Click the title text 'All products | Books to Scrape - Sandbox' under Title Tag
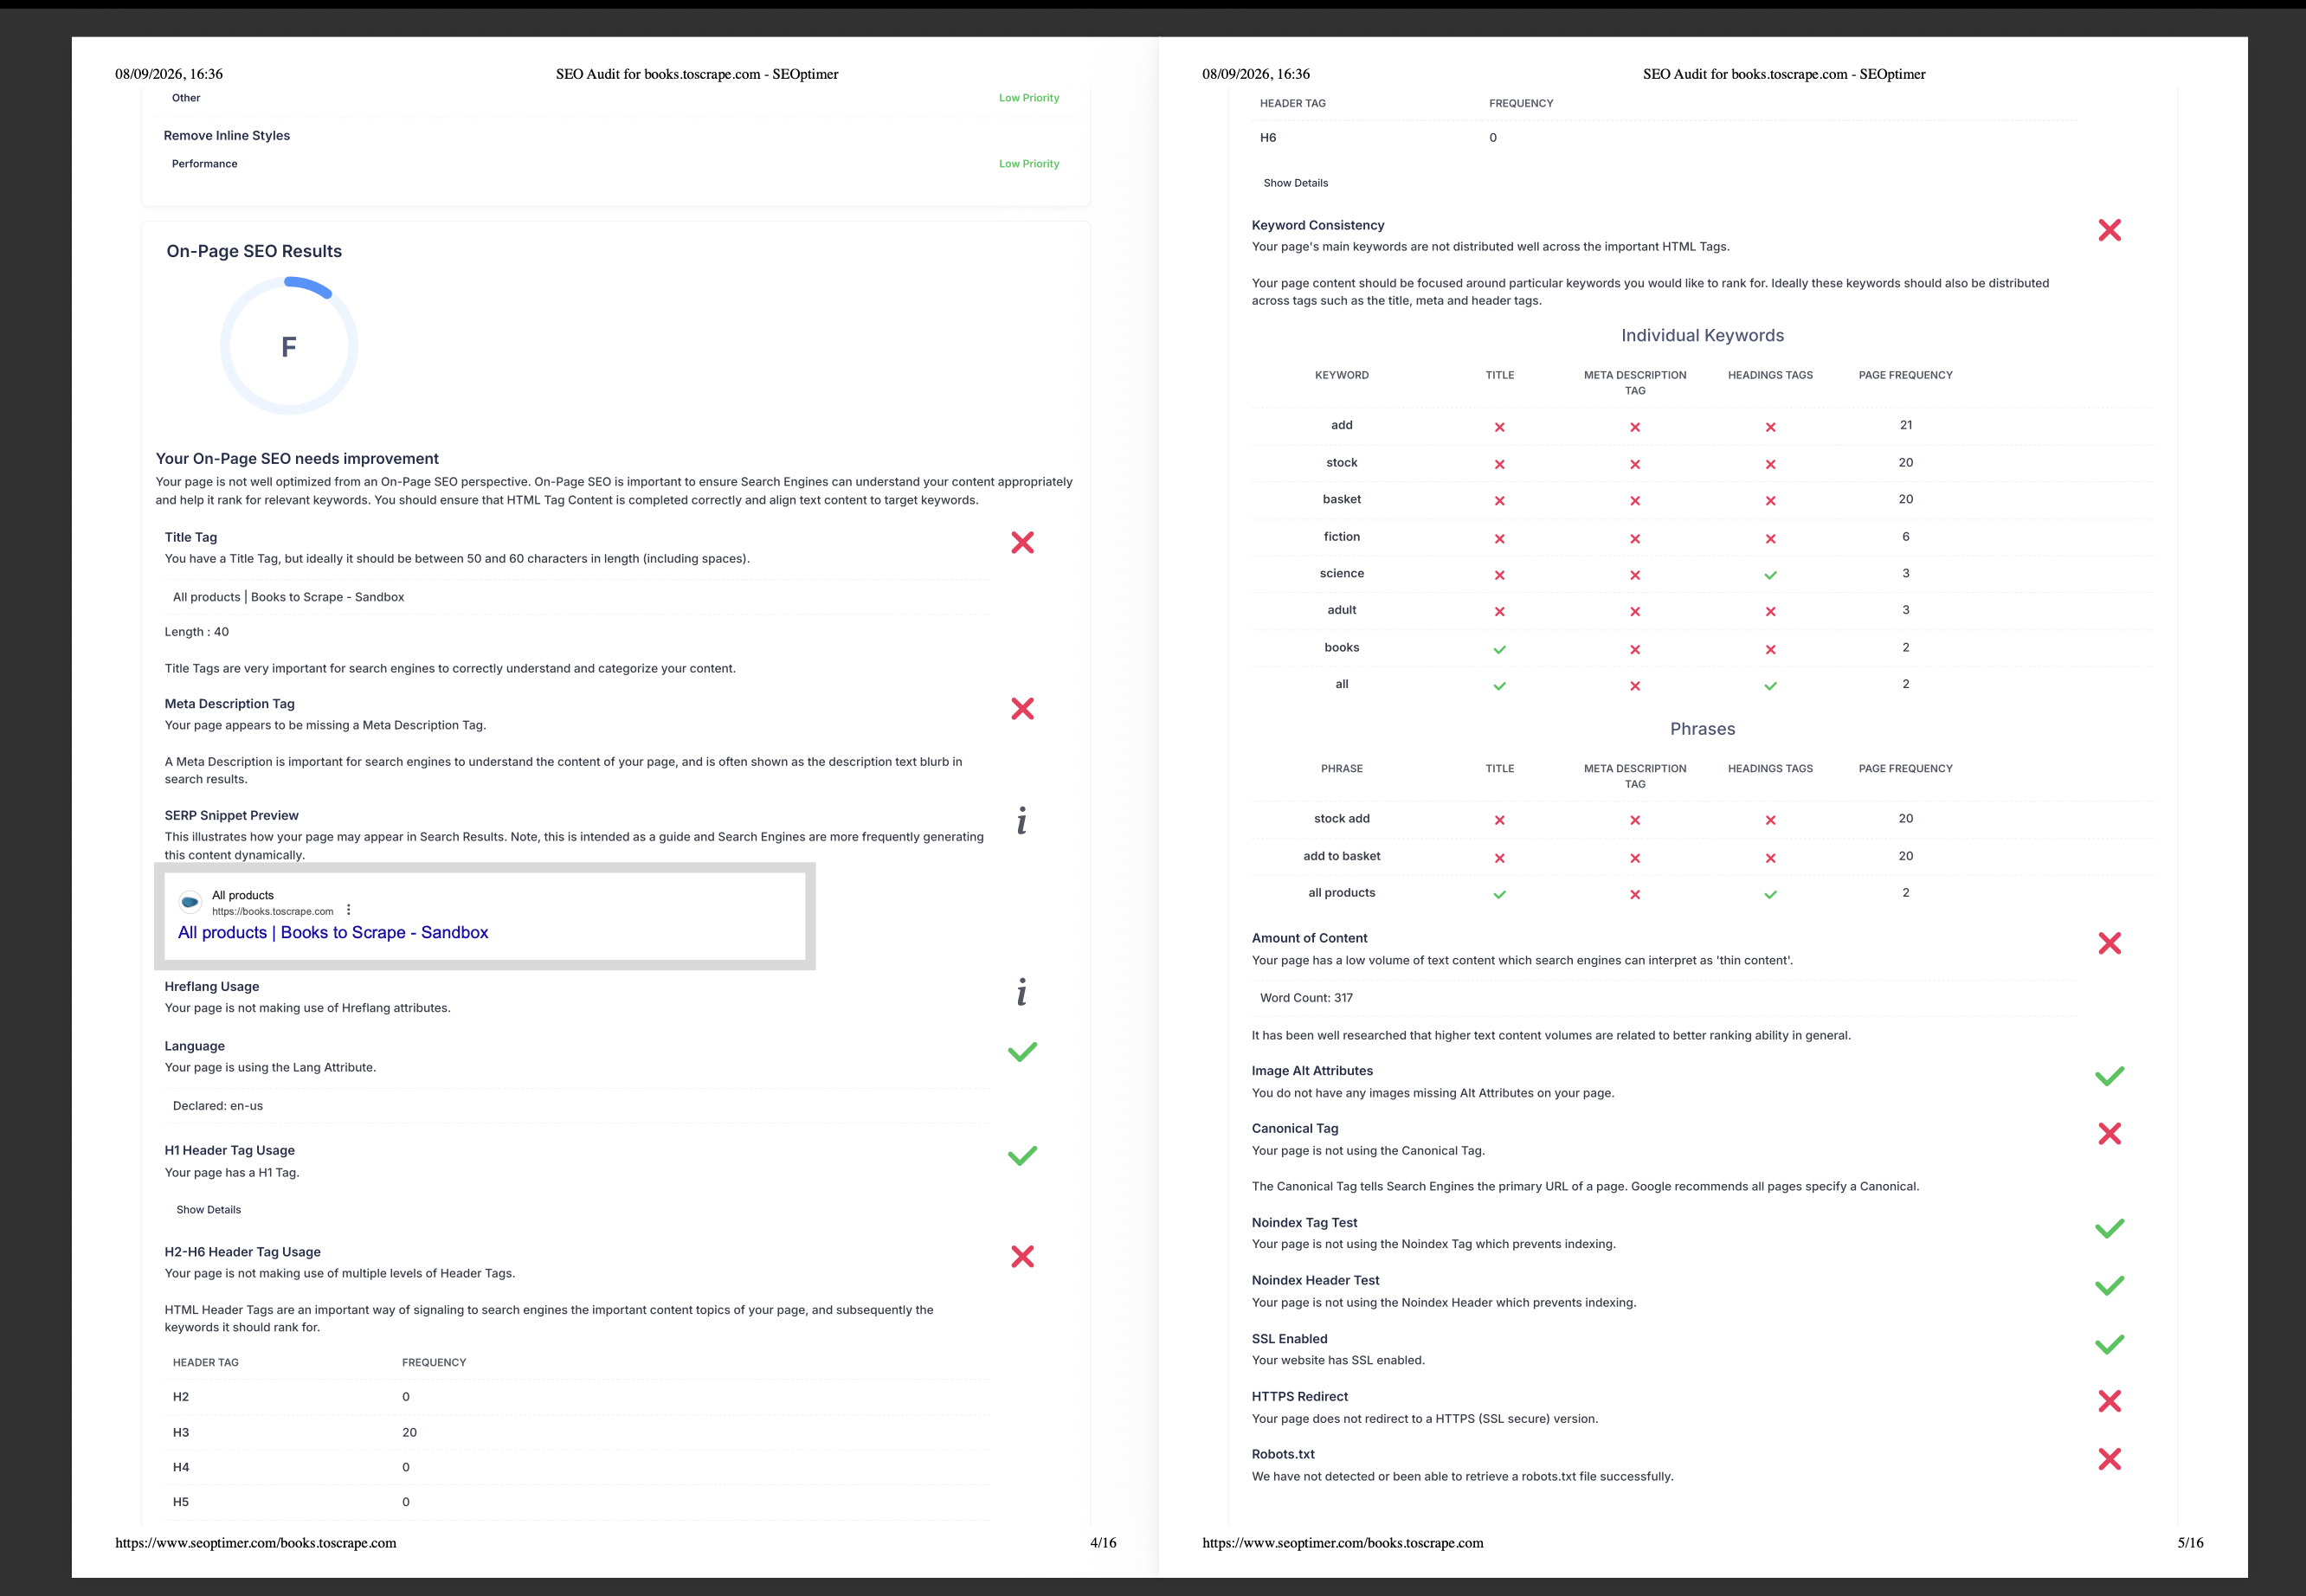The height and width of the screenshot is (1596, 2306). click(288, 597)
